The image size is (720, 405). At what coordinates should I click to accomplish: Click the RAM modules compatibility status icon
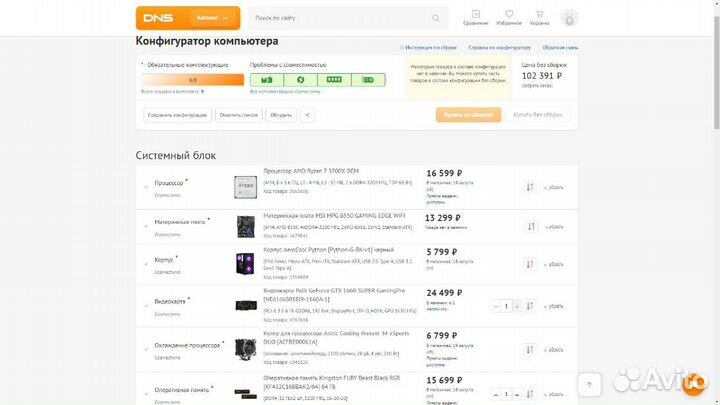(334, 80)
